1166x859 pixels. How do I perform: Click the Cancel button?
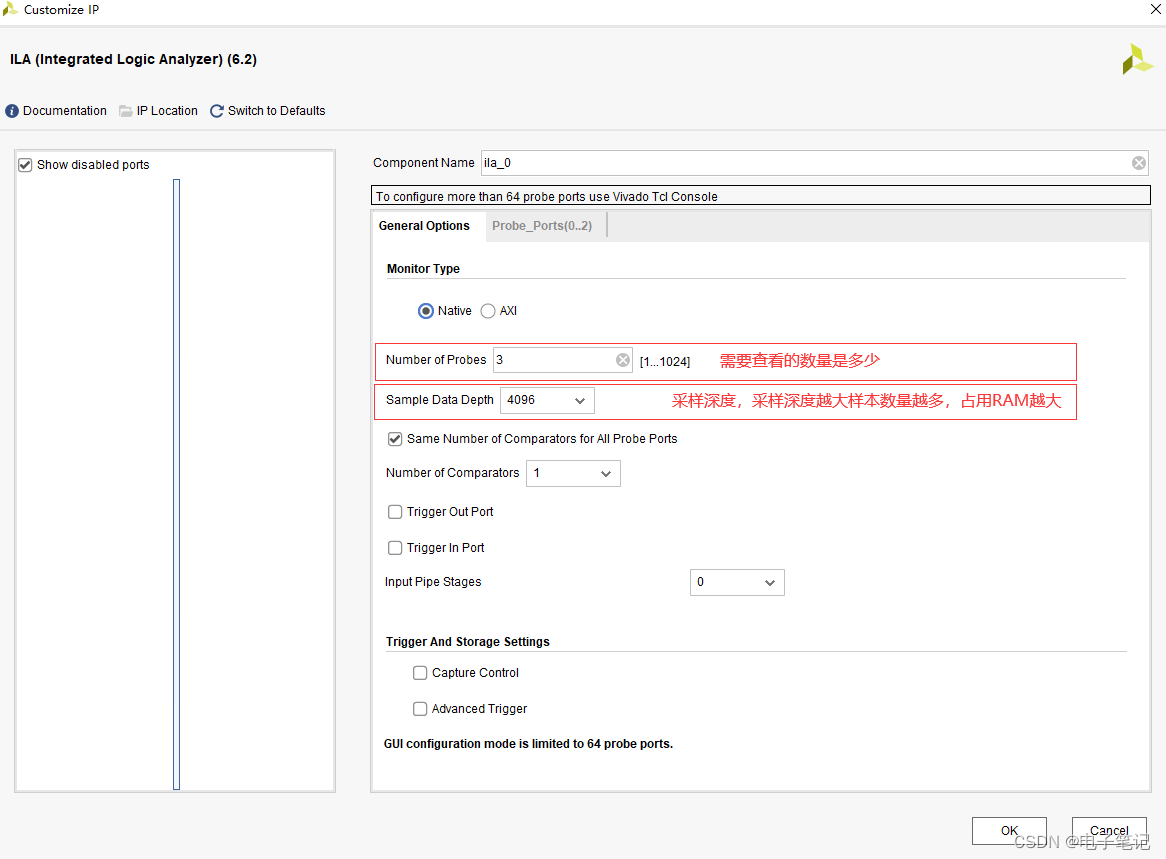1109,831
